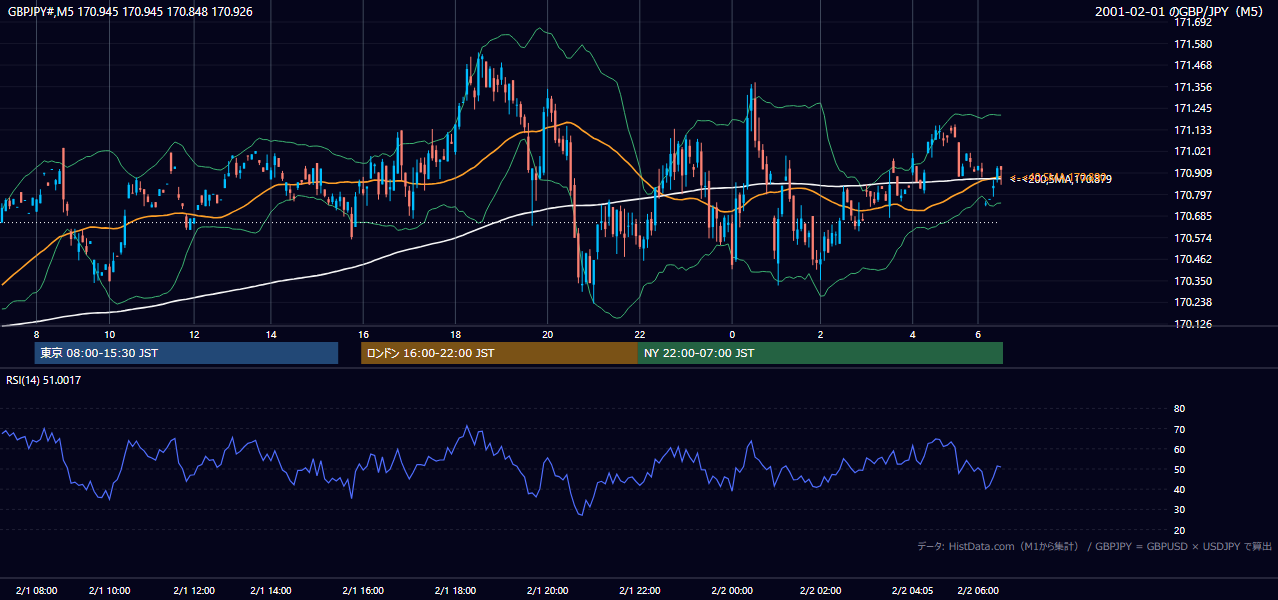Click hour label 8 under the price chart
The width and height of the screenshot is (1278, 600).
(36, 334)
